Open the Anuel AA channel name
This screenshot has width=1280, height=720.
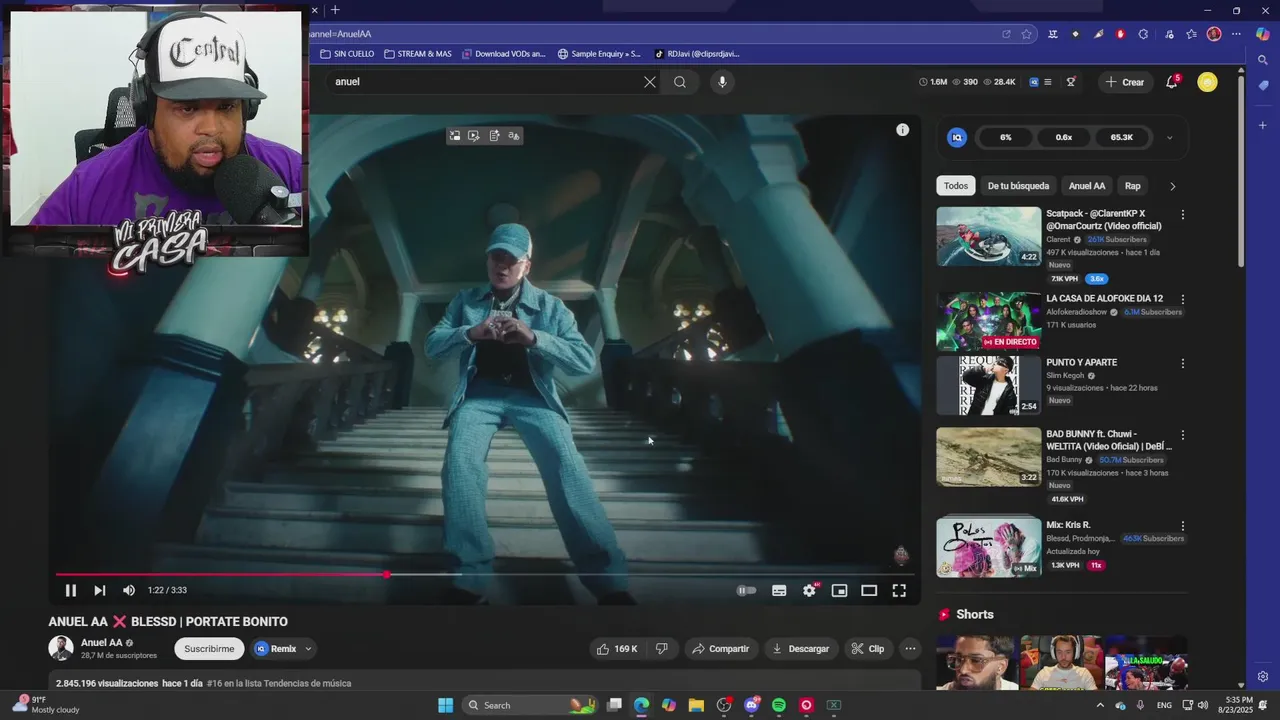102,643
